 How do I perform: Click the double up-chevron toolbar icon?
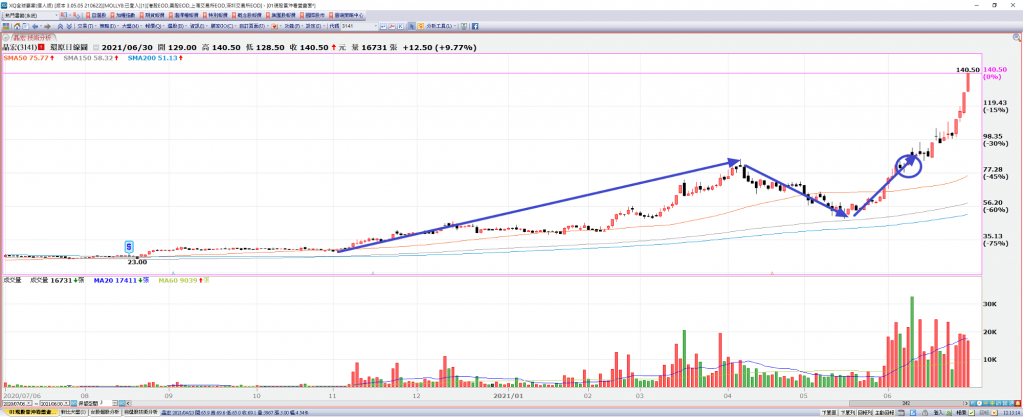60,26
